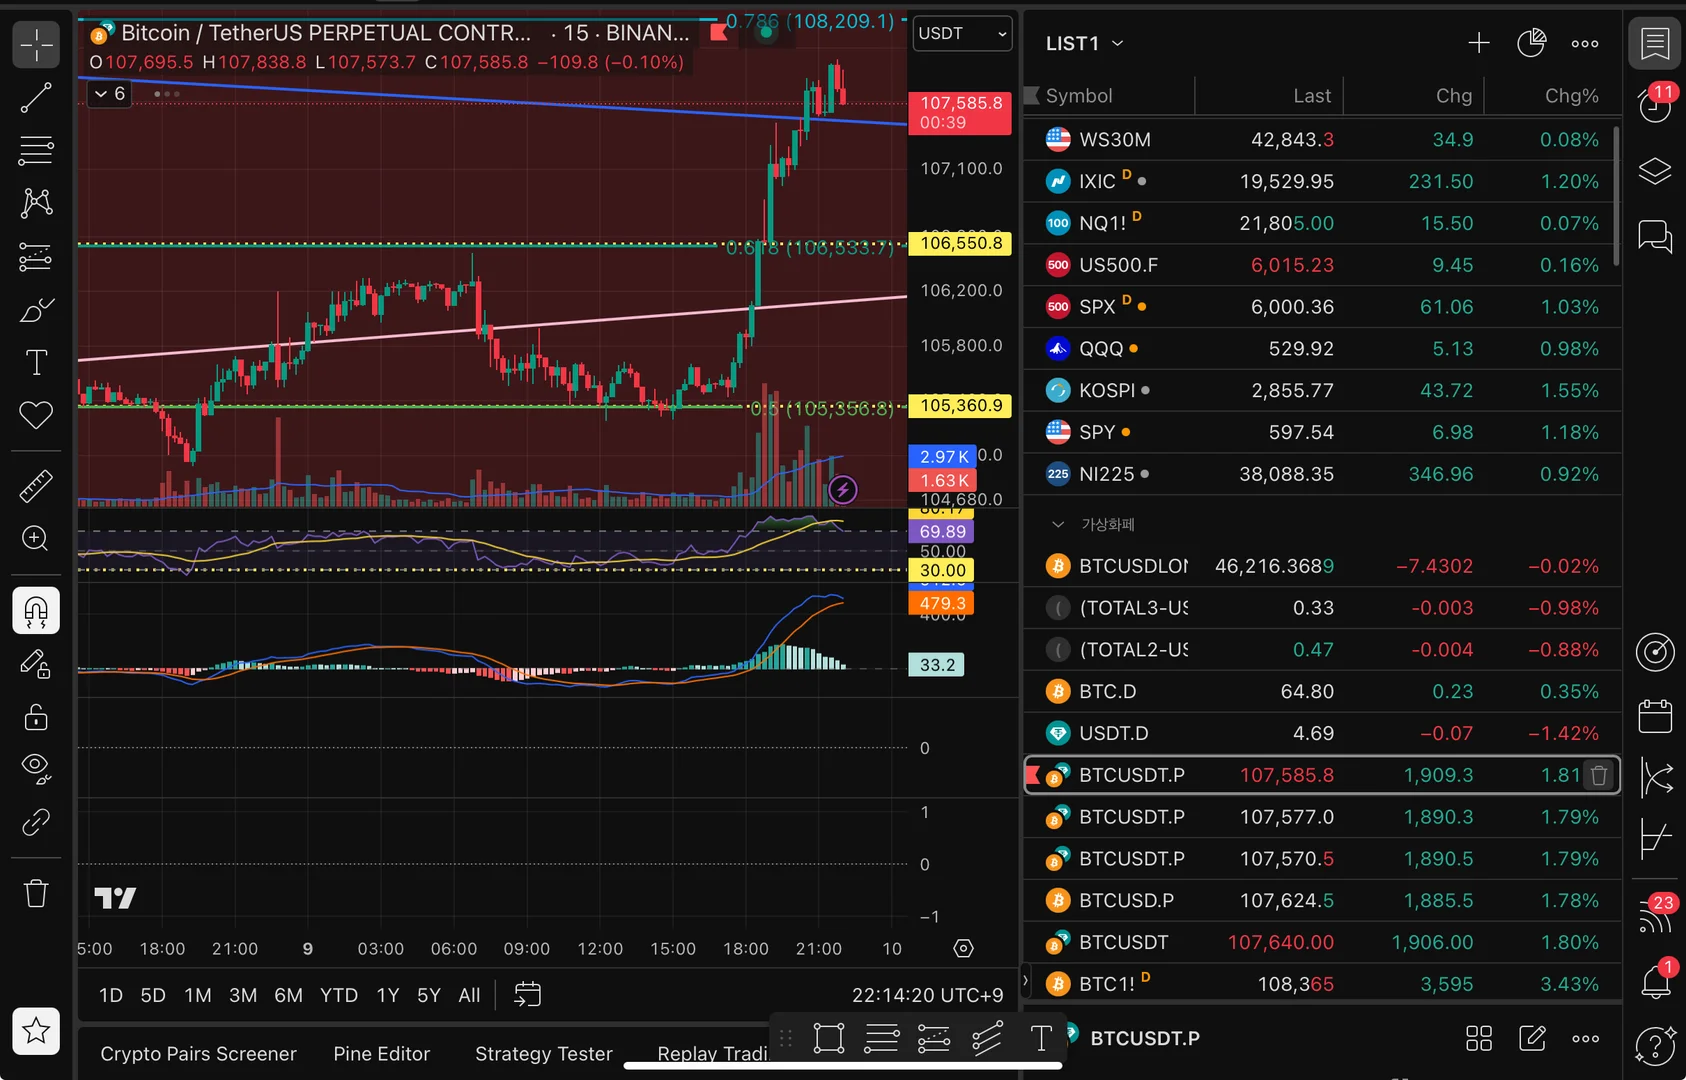
Task: Select the Text tool in floating toolbar
Action: coord(1041,1039)
